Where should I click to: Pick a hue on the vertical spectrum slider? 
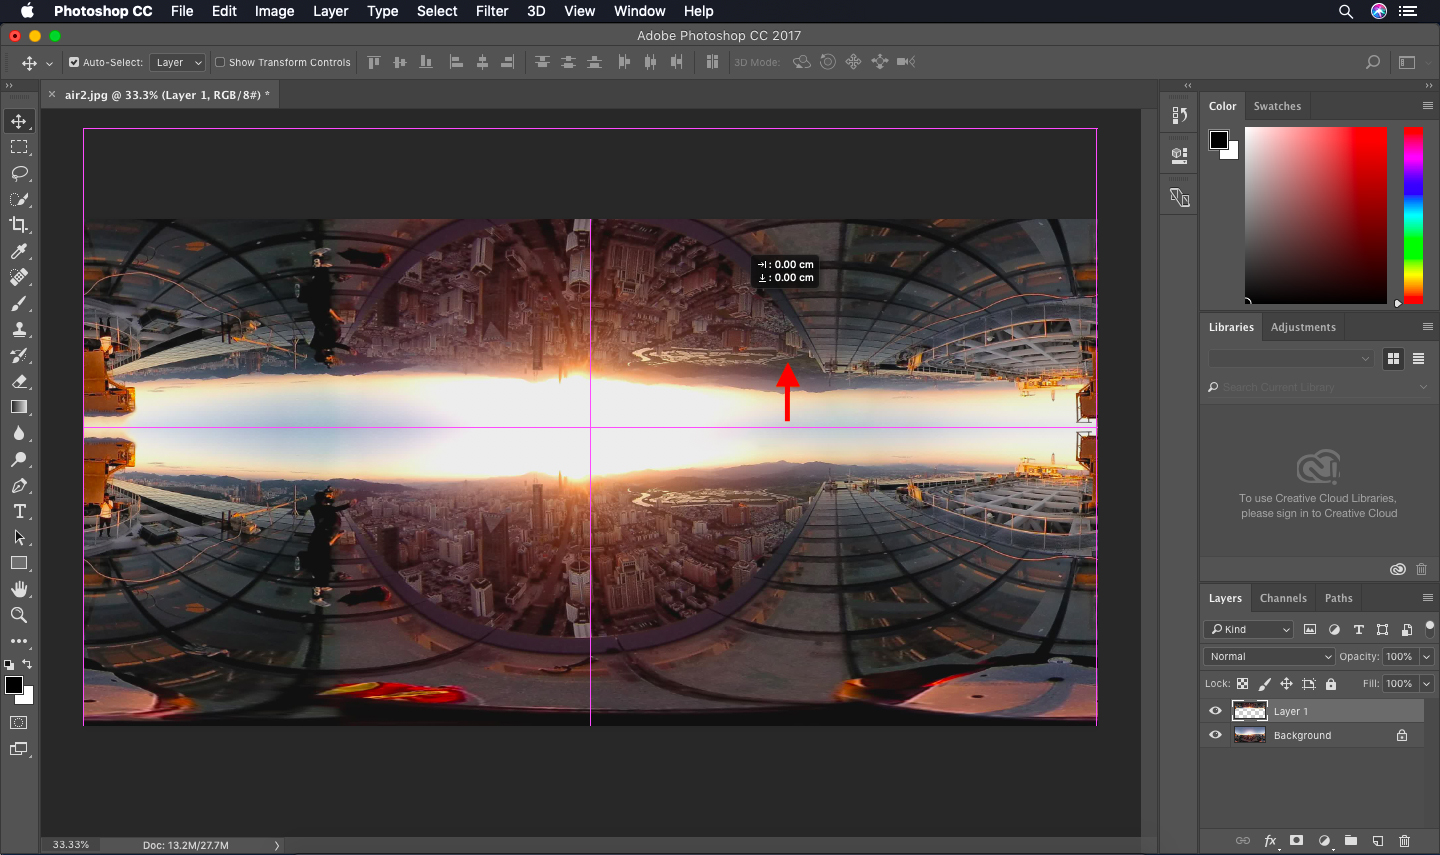pos(1413,215)
